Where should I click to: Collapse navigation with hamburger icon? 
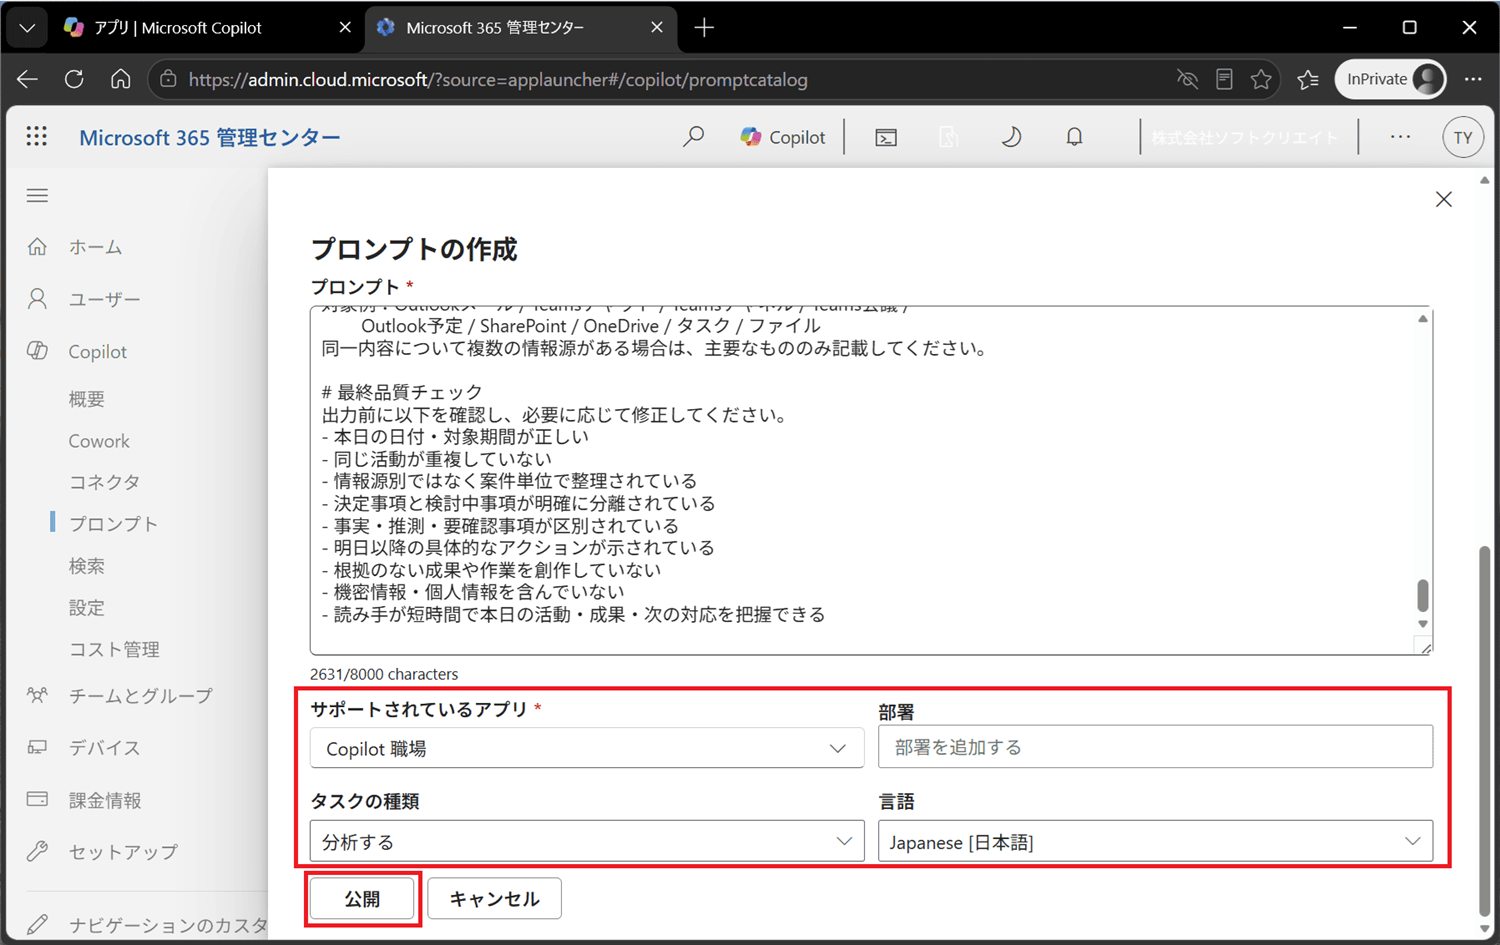[37, 195]
